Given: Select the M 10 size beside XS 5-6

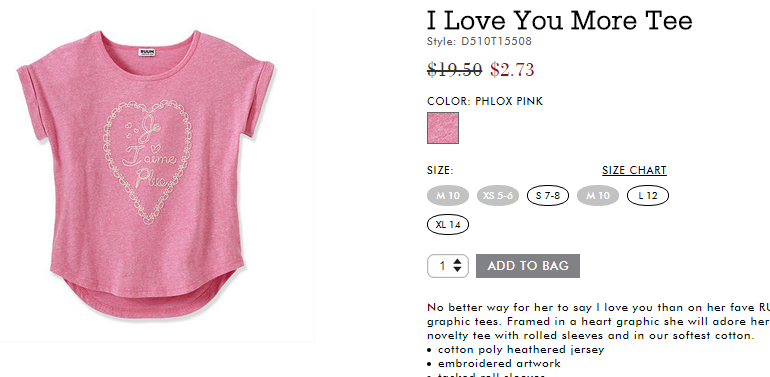Looking at the screenshot, I should coord(448,196).
